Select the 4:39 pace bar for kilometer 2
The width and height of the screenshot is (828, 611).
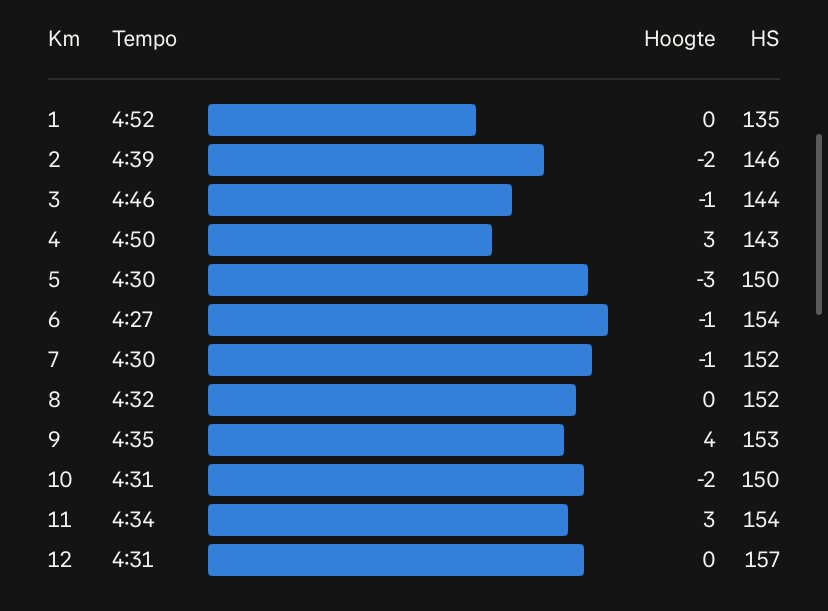pos(376,160)
